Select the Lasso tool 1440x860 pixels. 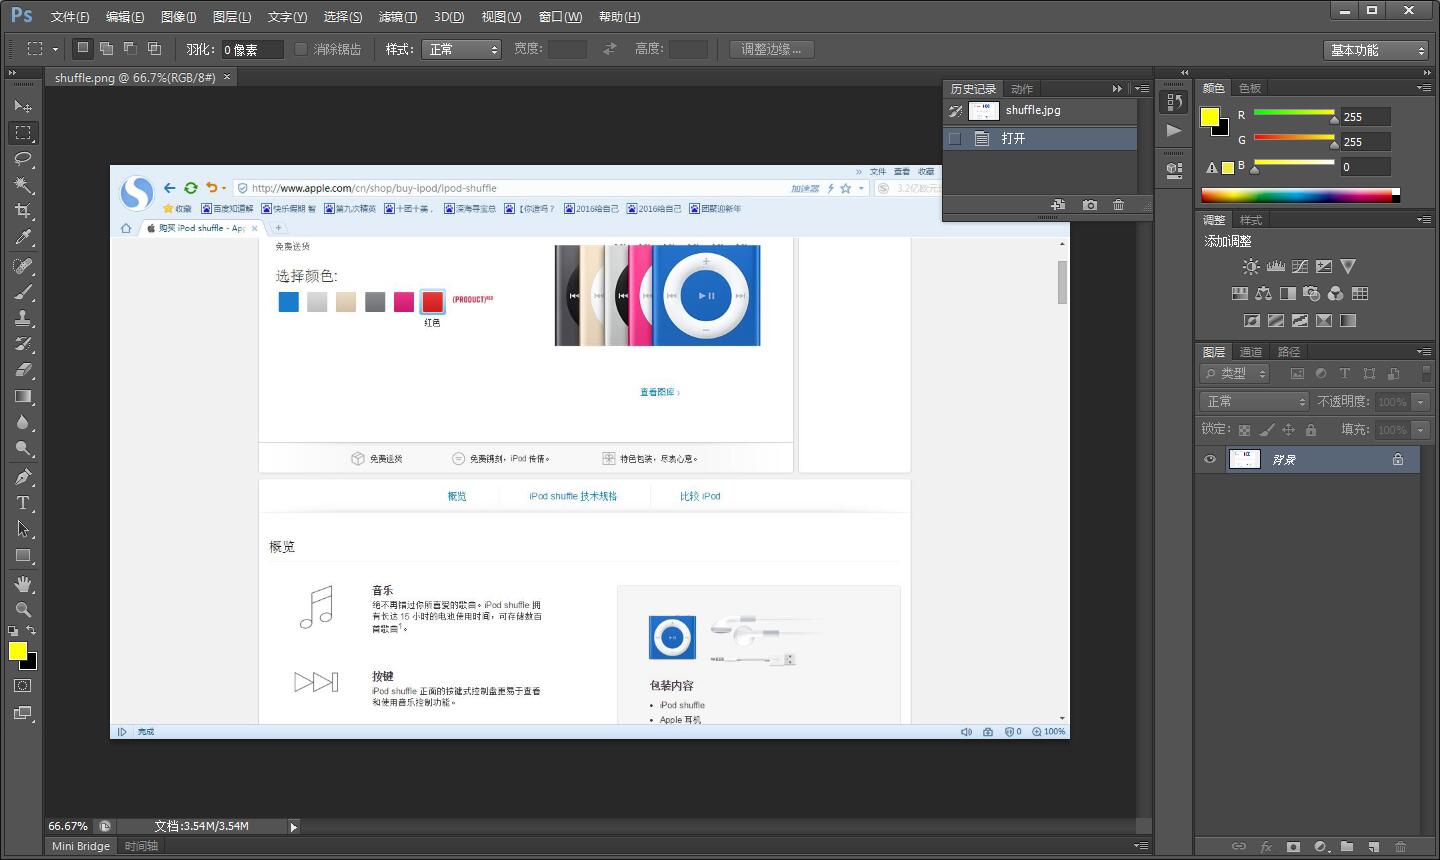[23, 159]
